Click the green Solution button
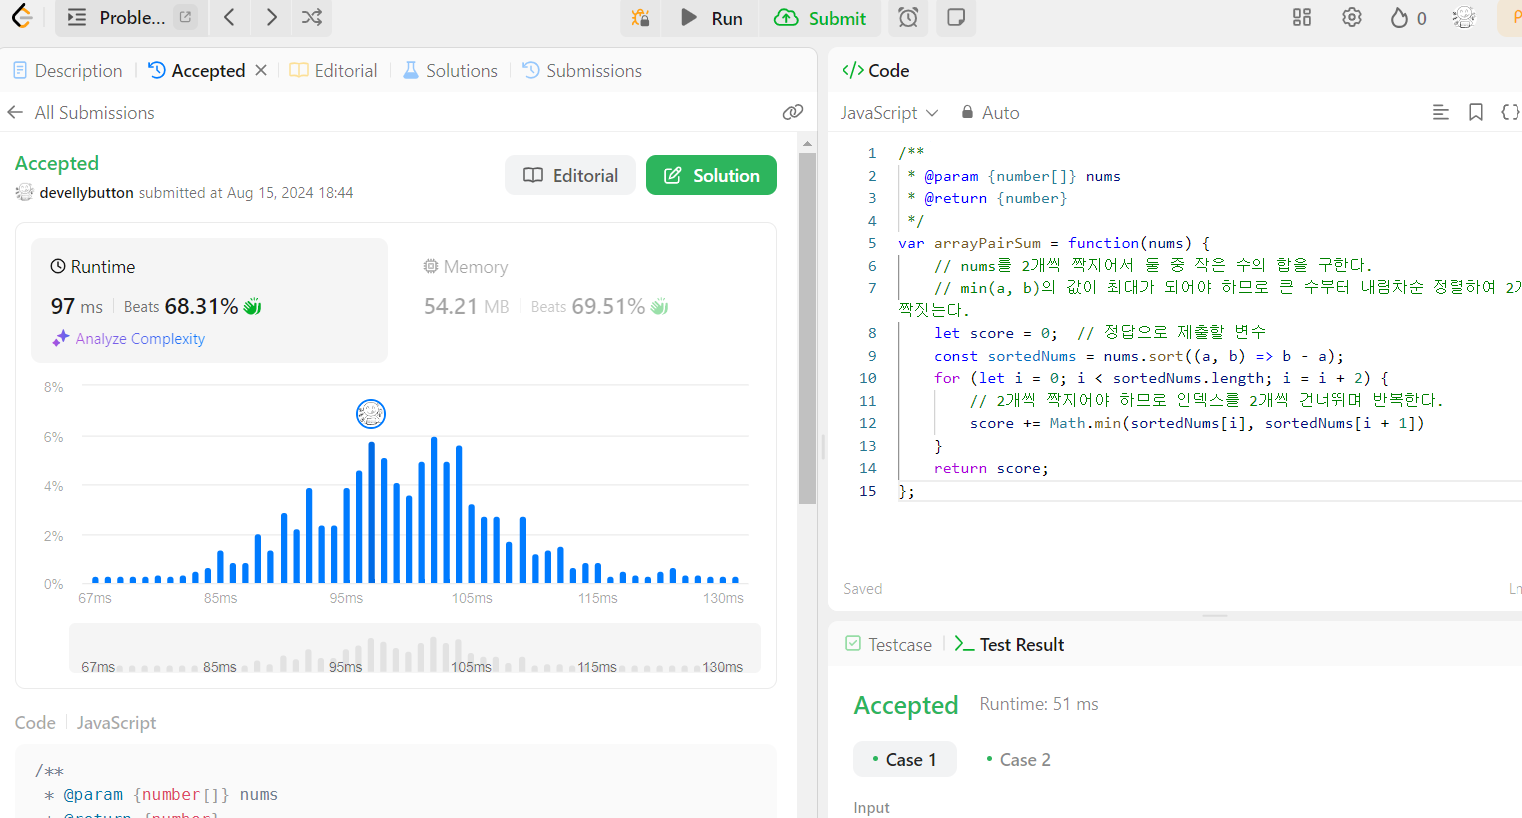Viewport: 1522px width, 818px height. click(711, 175)
